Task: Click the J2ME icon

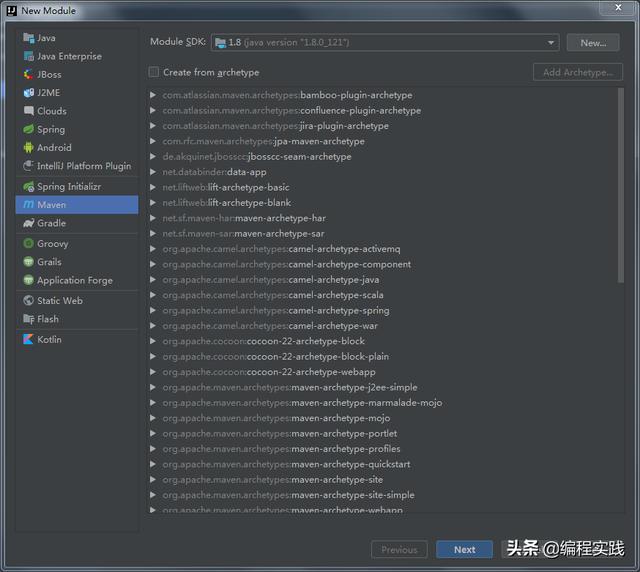Action: pyautogui.click(x=29, y=93)
